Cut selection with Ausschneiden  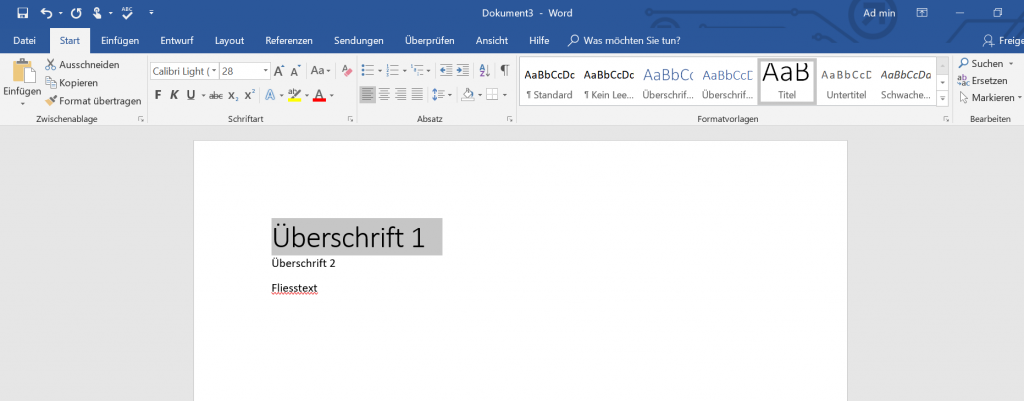[82, 64]
